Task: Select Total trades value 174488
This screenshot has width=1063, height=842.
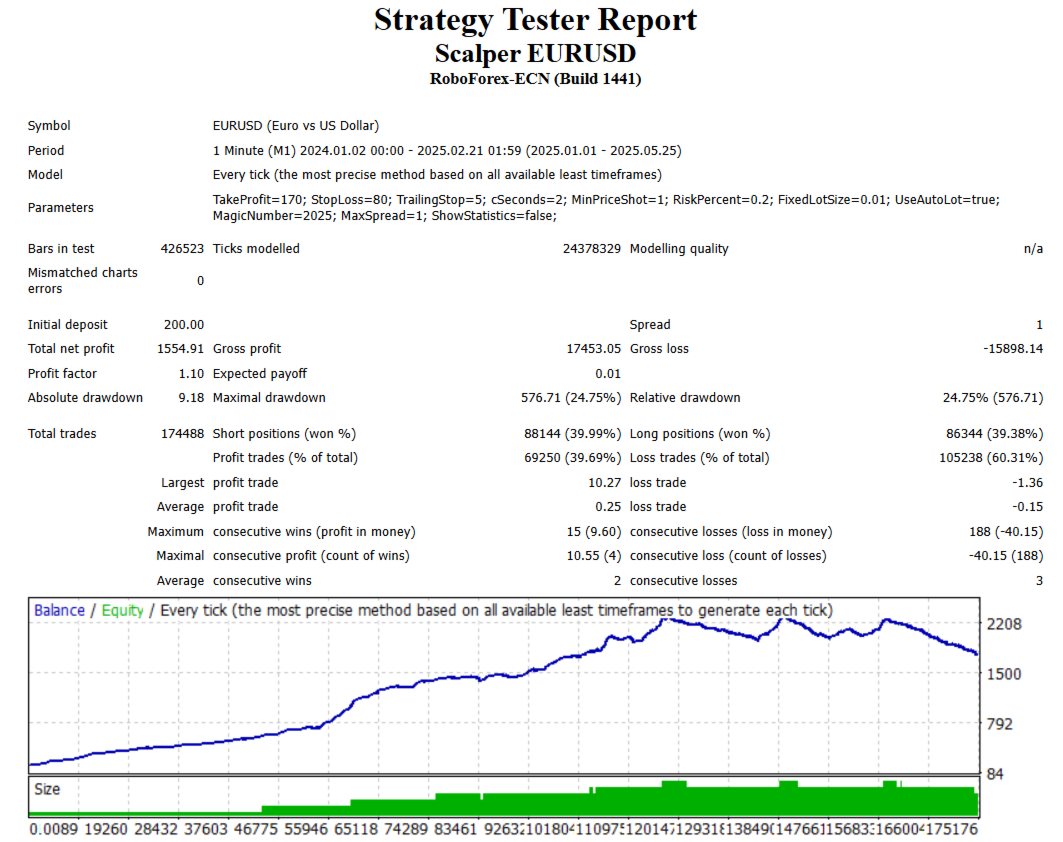Action: [x=182, y=434]
